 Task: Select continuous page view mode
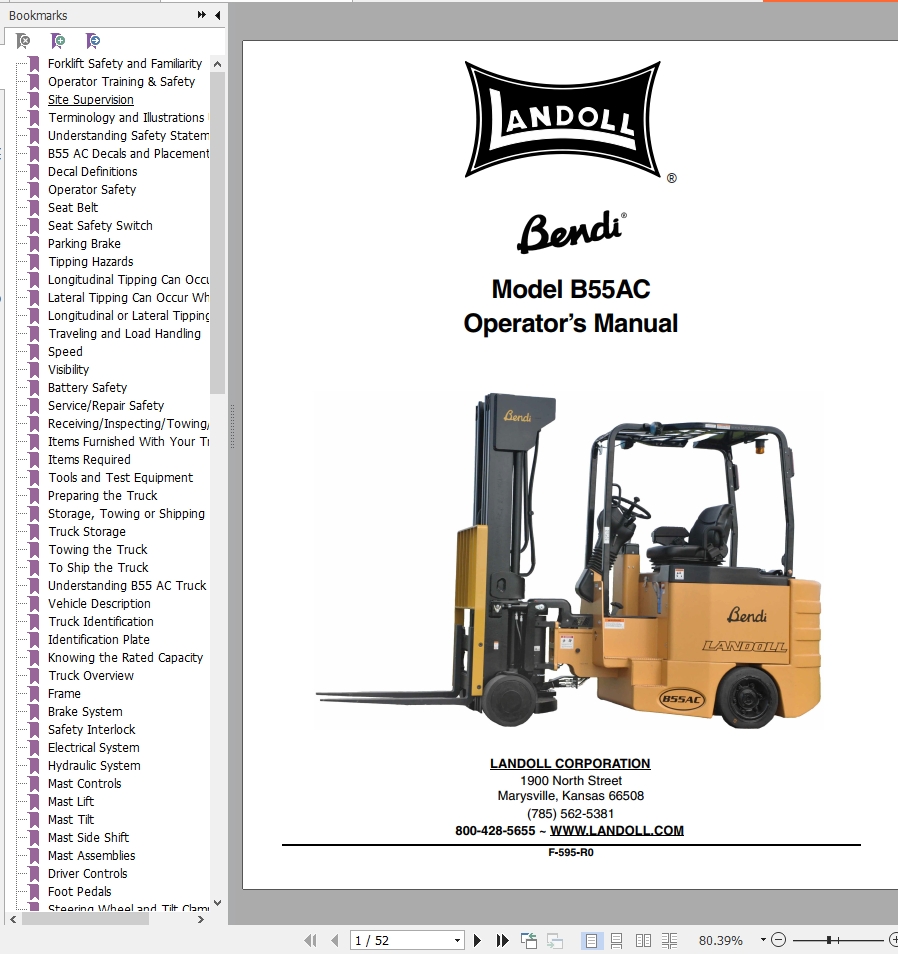tap(616, 941)
